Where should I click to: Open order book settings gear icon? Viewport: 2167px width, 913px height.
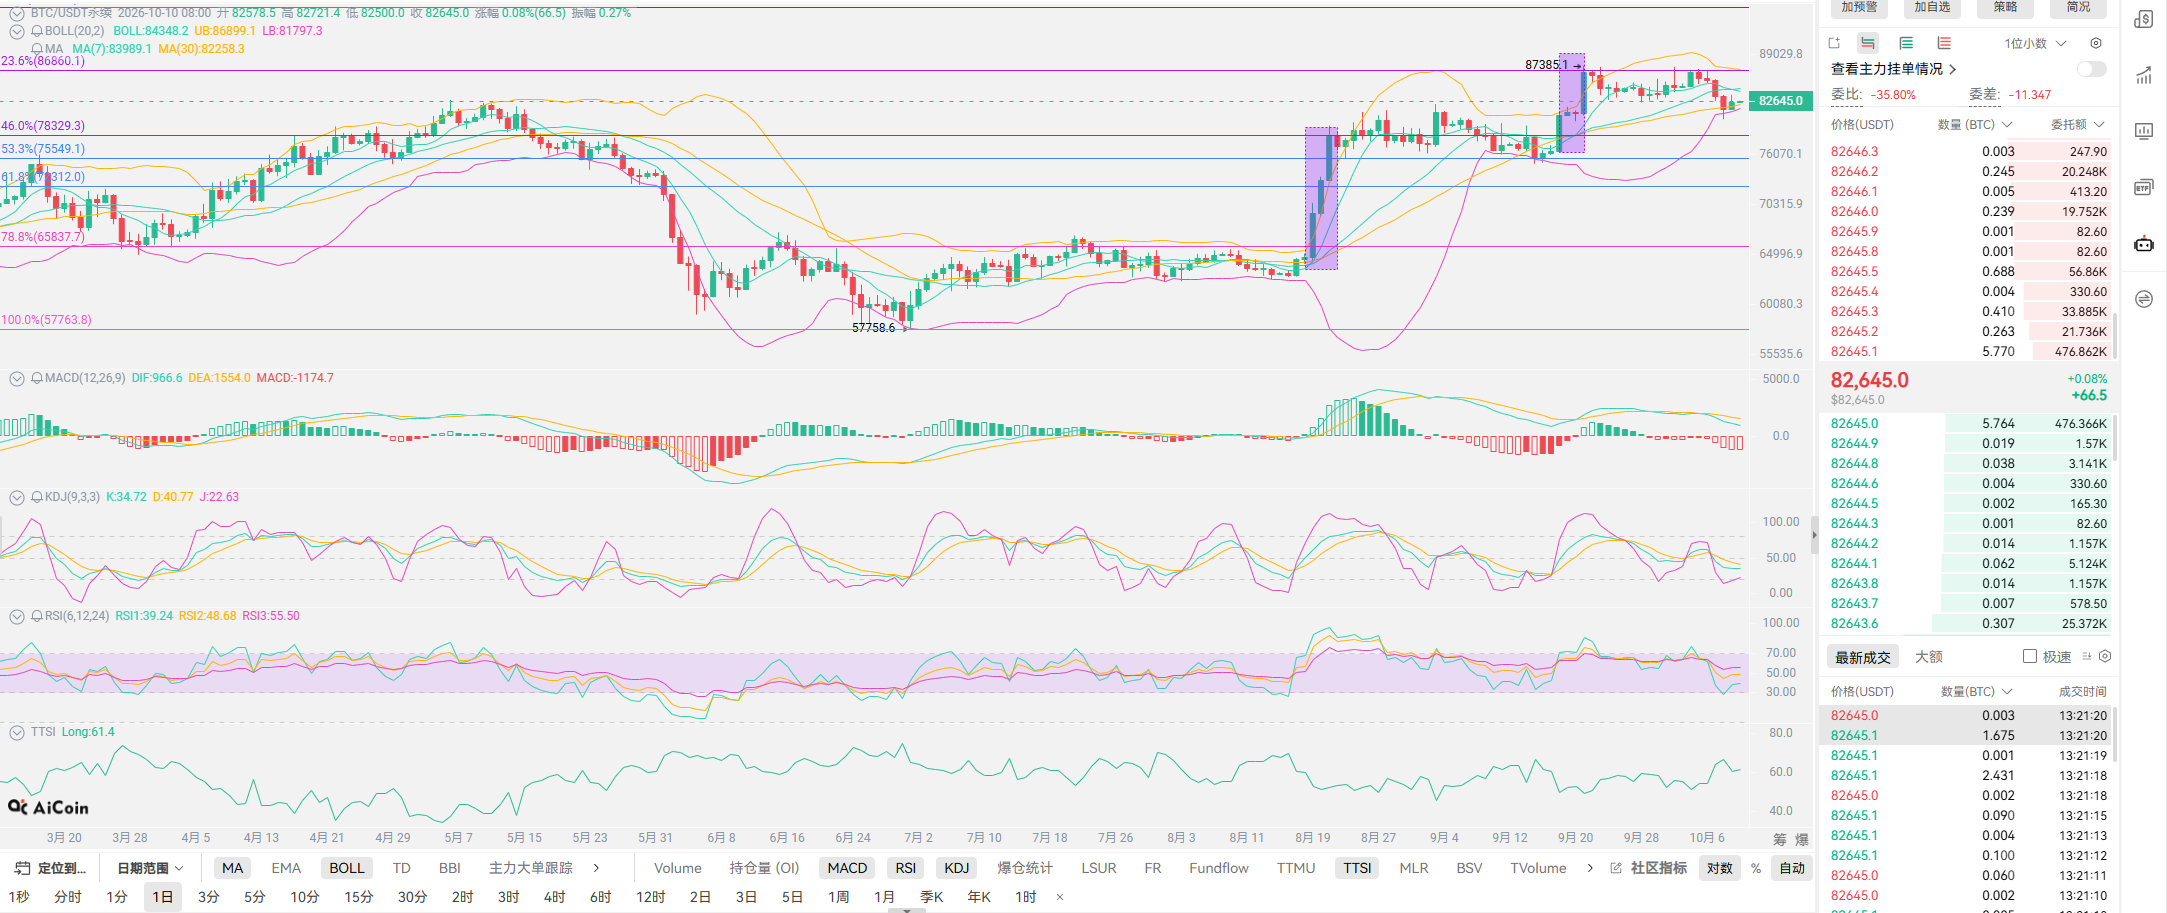click(2096, 43)
